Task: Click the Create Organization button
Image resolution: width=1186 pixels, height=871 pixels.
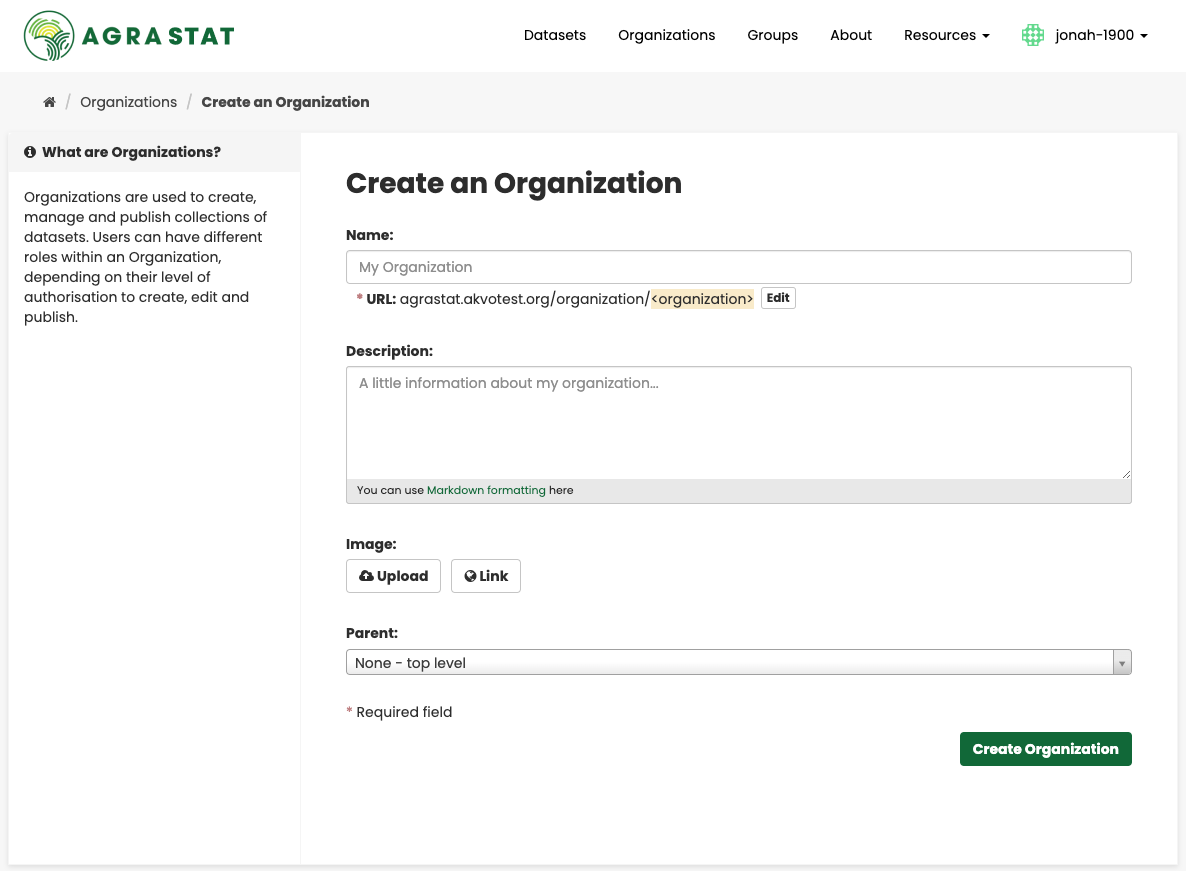Action: point(1045,749)
